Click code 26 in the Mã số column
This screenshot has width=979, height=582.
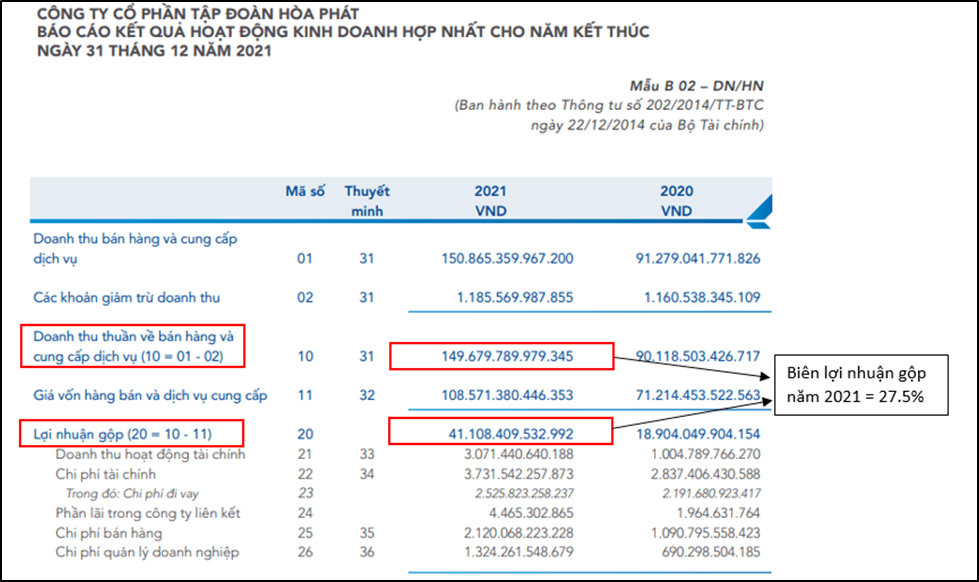[x=305, y=552]
